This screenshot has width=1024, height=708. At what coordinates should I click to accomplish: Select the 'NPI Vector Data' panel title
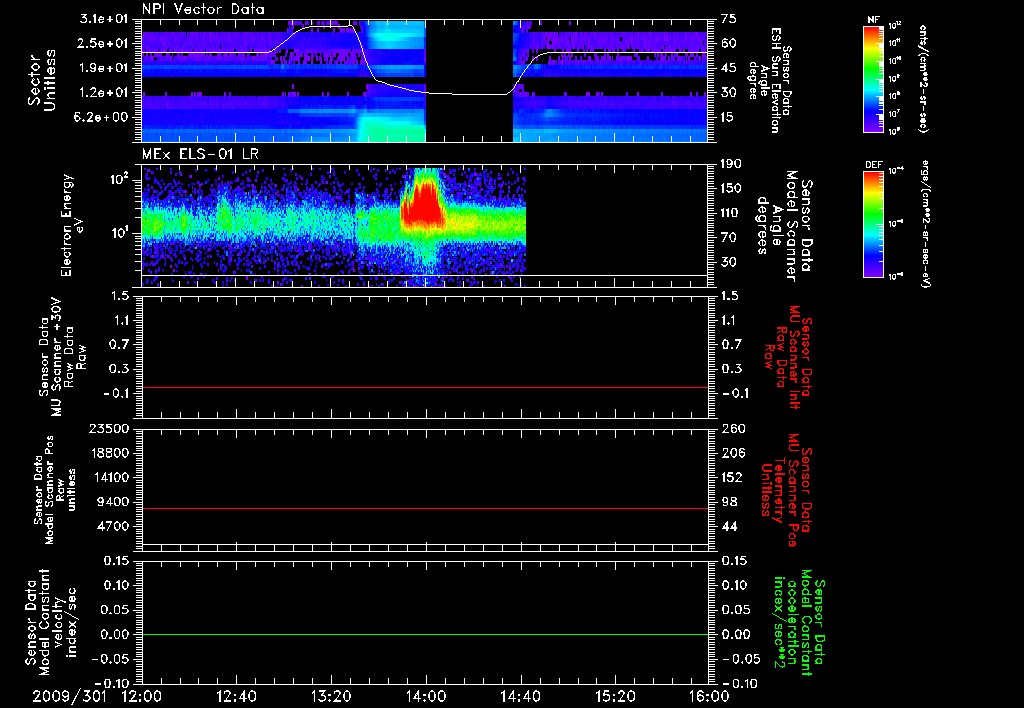203,9
